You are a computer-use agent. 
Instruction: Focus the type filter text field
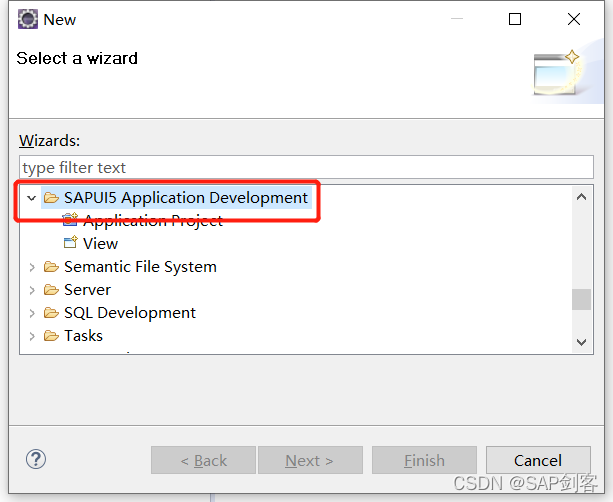coord(306,167)
